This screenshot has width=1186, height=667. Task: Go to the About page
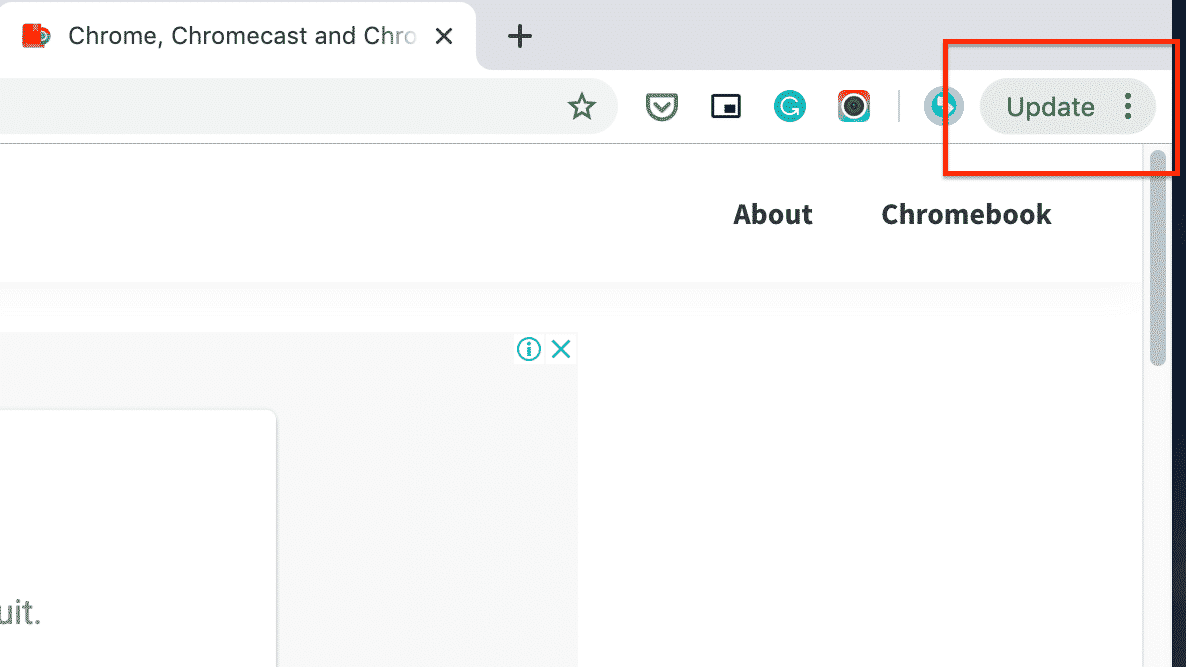(772, 215)
